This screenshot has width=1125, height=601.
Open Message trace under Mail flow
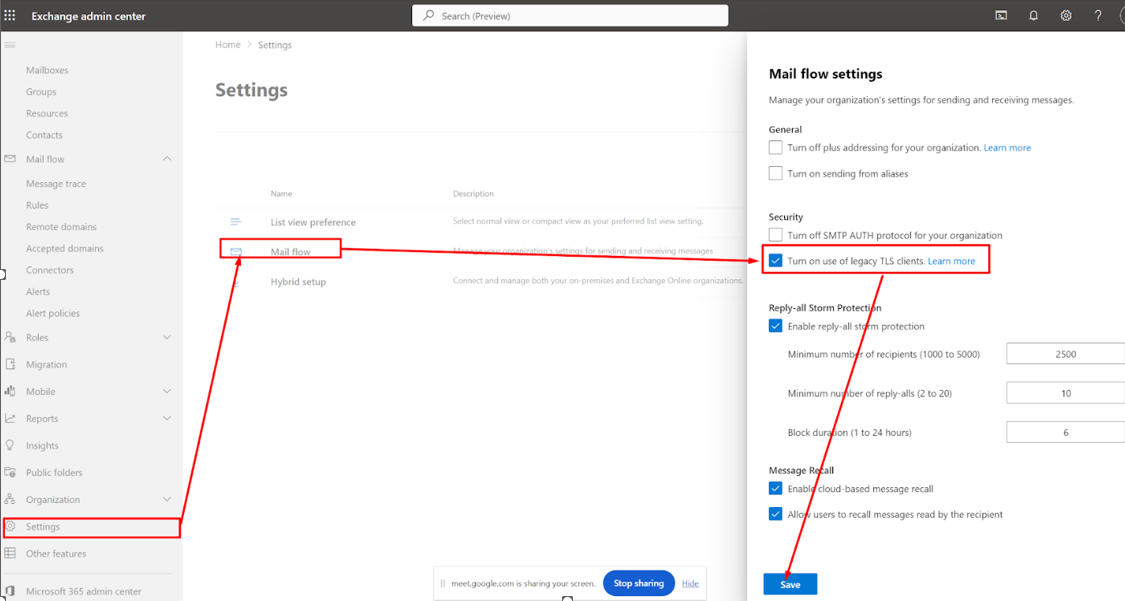click(x=56, y=184)
